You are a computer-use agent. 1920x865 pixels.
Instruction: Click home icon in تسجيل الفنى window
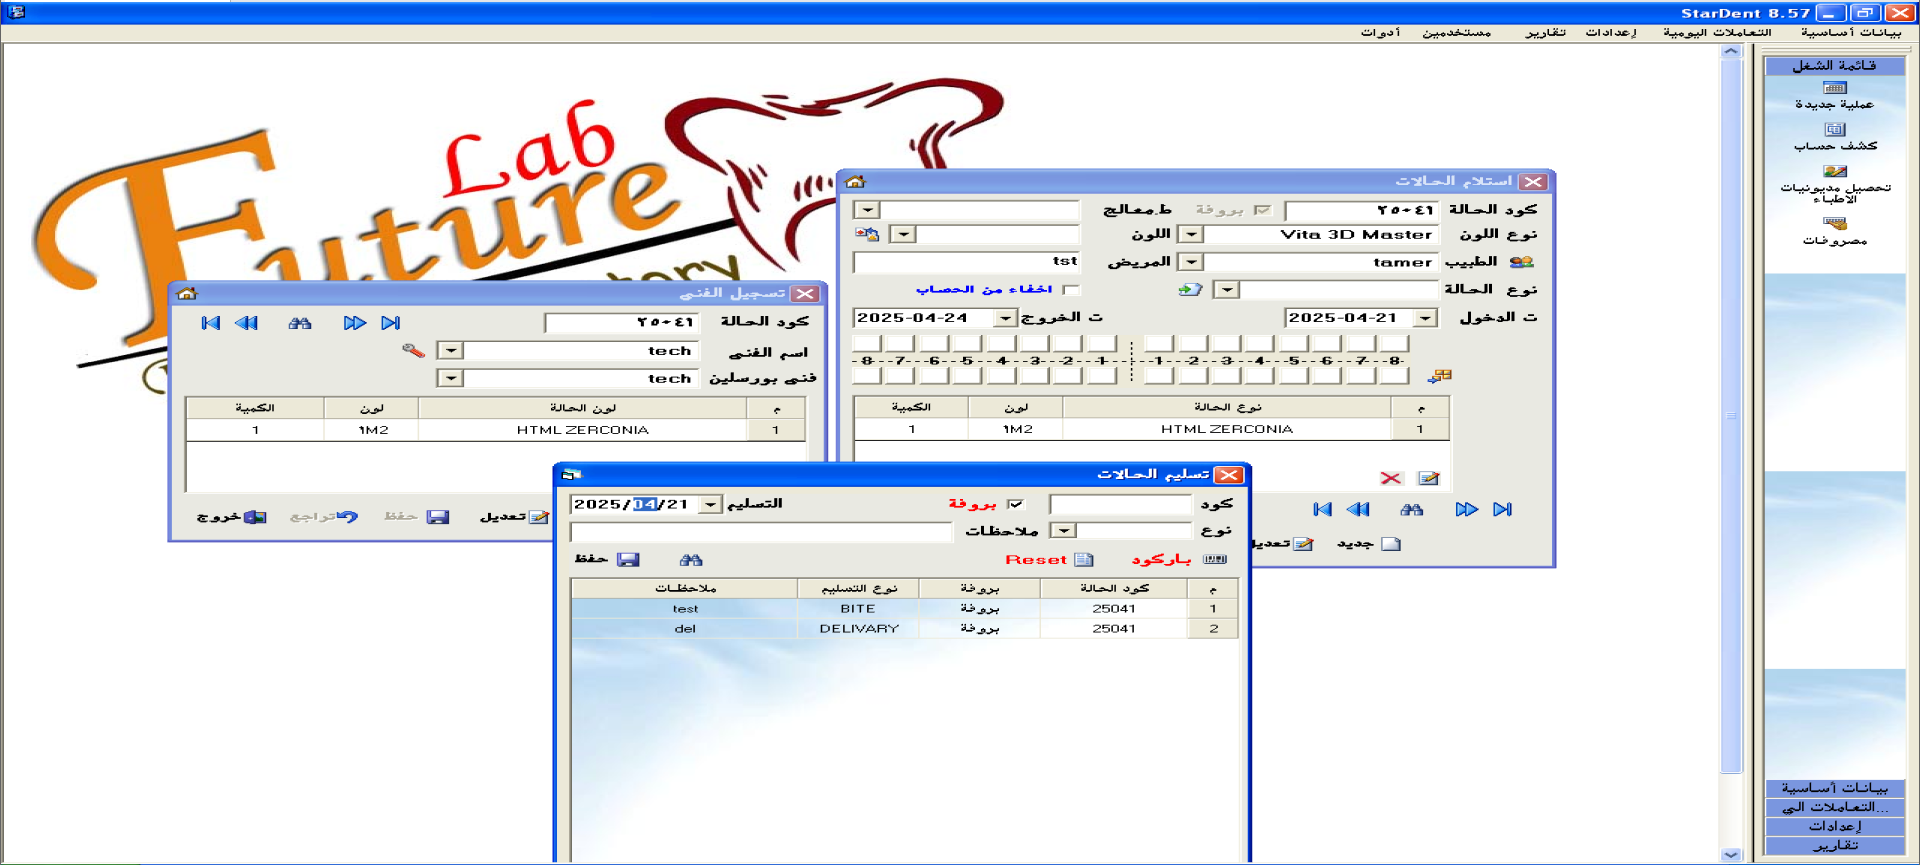[x=187, y=293]
